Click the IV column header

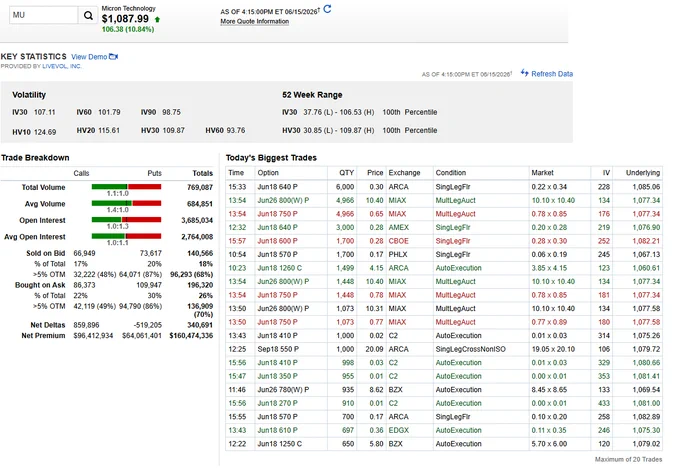pyautogui.click(x=606, y=173)
